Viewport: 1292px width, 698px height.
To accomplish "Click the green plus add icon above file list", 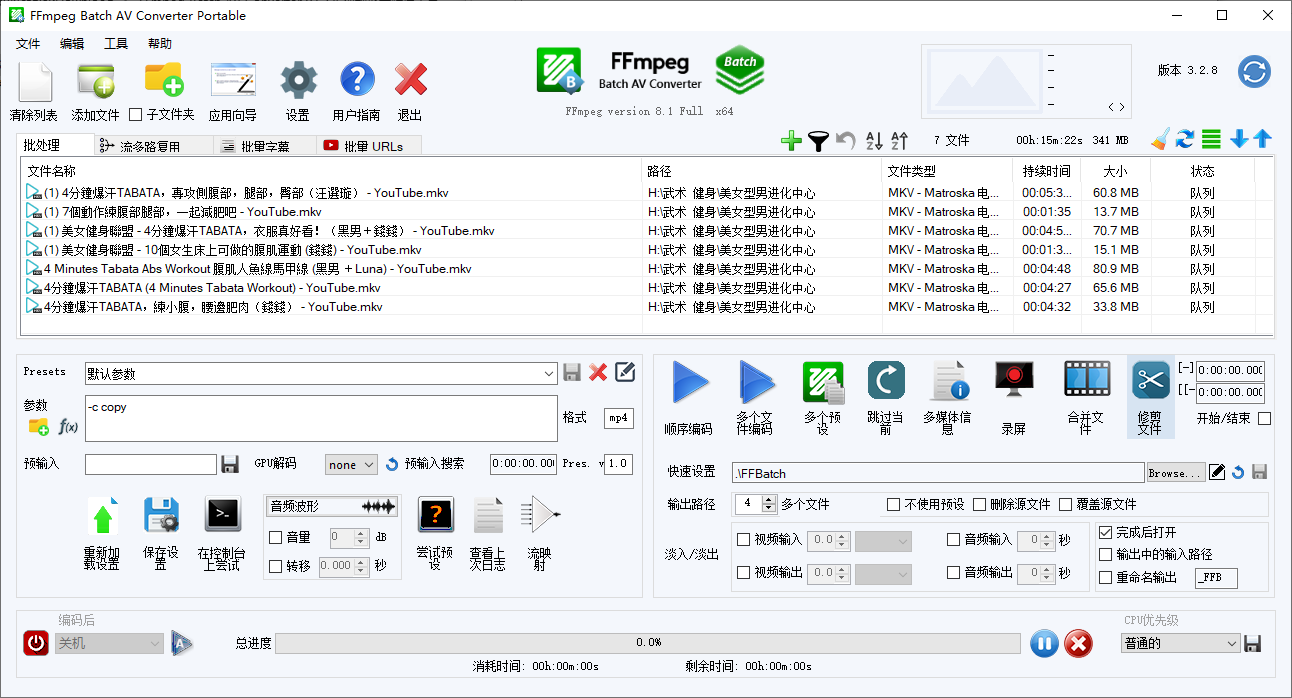I will click(791, 141).
